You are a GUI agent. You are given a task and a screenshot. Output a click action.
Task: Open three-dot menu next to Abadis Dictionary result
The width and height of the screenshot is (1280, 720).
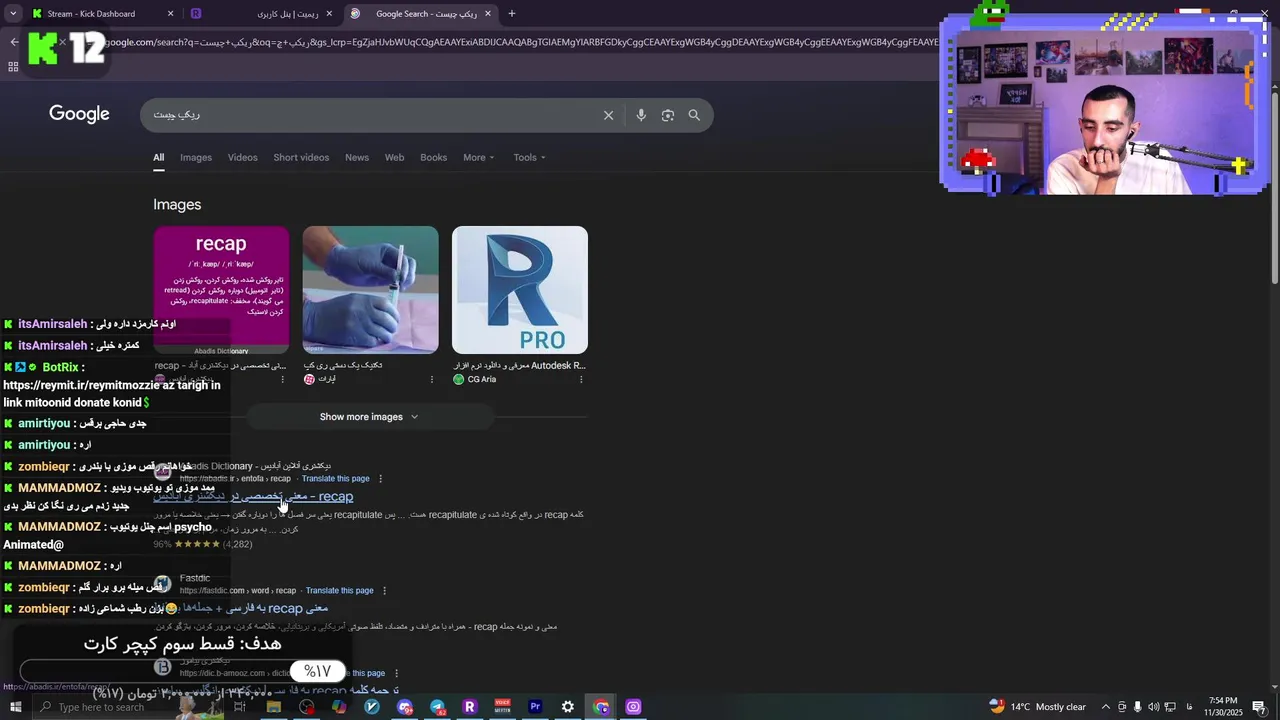(381, 478)
